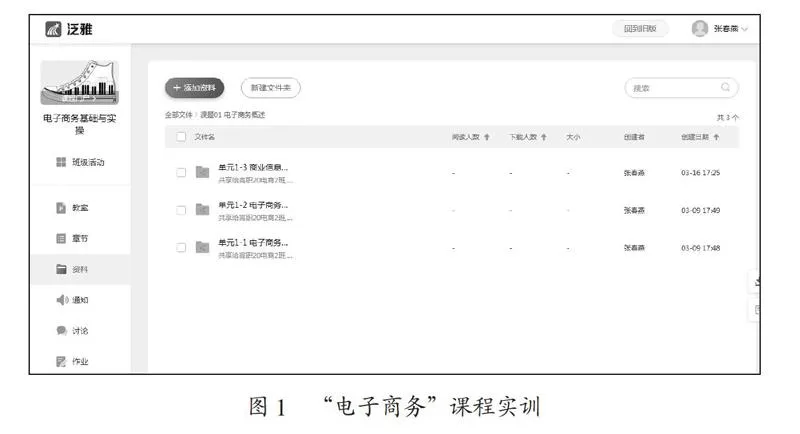Click the 资料 folder icon in sidebar
Viewport: 800px width, 434px height.
coord(61,269)
